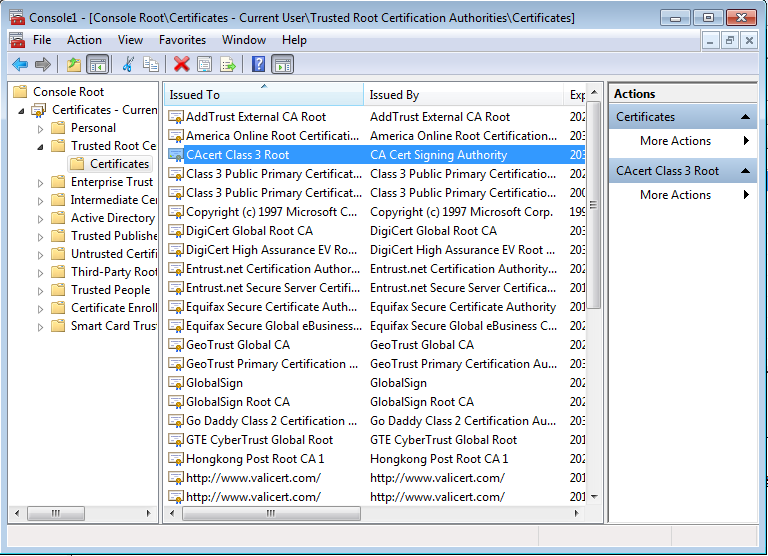This screenshot has height=556, width=768.
Task: Open the Action menu
Action: click(x=84, y=40)
